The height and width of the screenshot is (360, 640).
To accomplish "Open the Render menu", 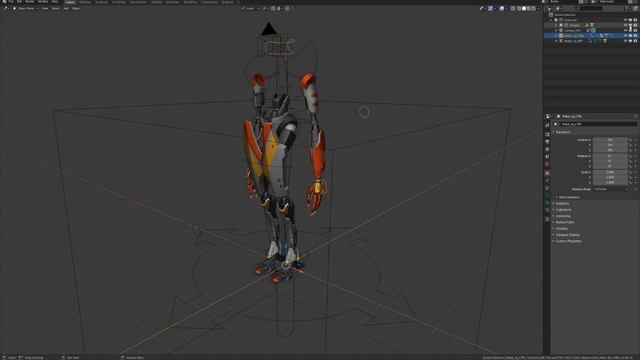I will (x=30, y=2).
